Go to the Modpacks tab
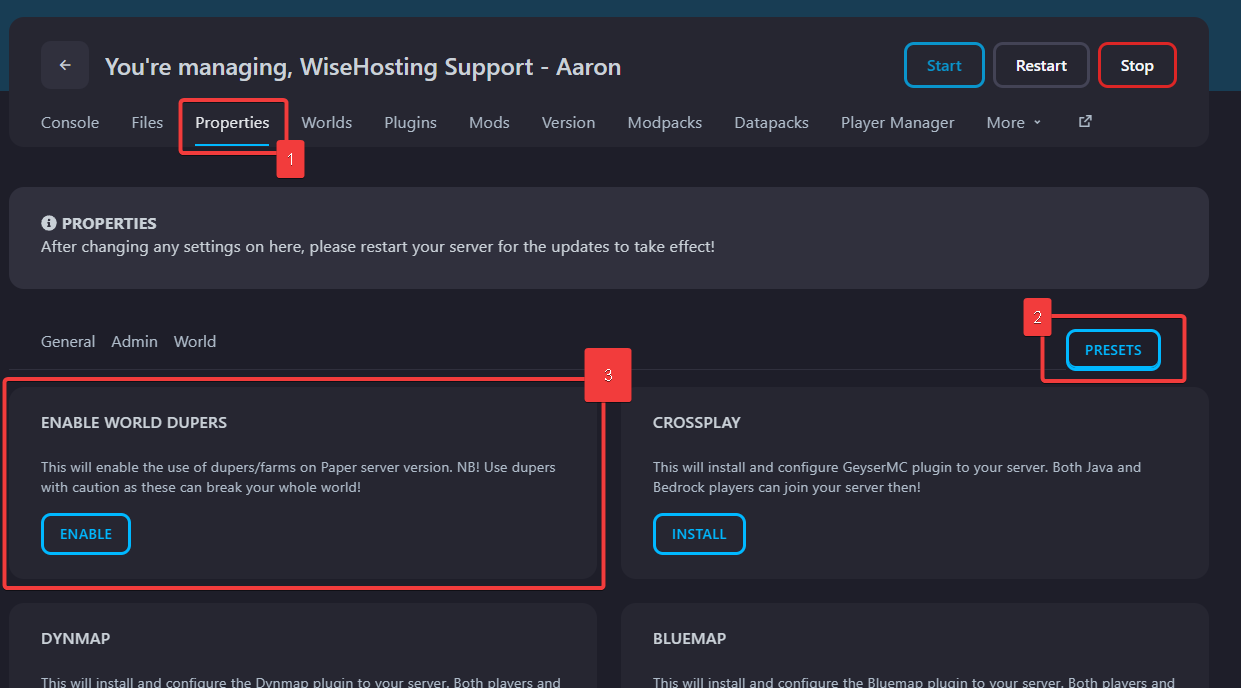Viewport: 1241px width, 688px height. click(665, 123)
